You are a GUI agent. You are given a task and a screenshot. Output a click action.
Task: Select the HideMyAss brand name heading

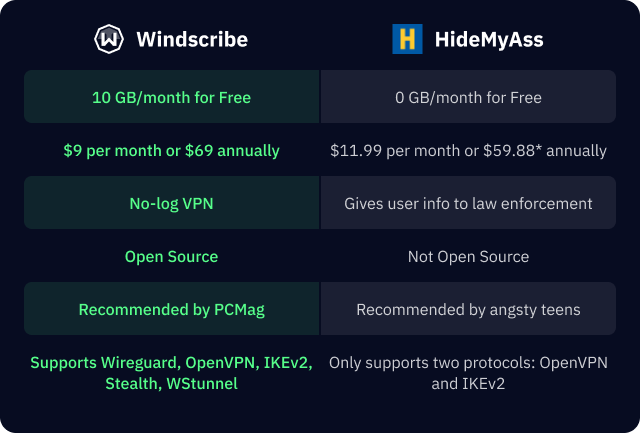click(489, 40)
